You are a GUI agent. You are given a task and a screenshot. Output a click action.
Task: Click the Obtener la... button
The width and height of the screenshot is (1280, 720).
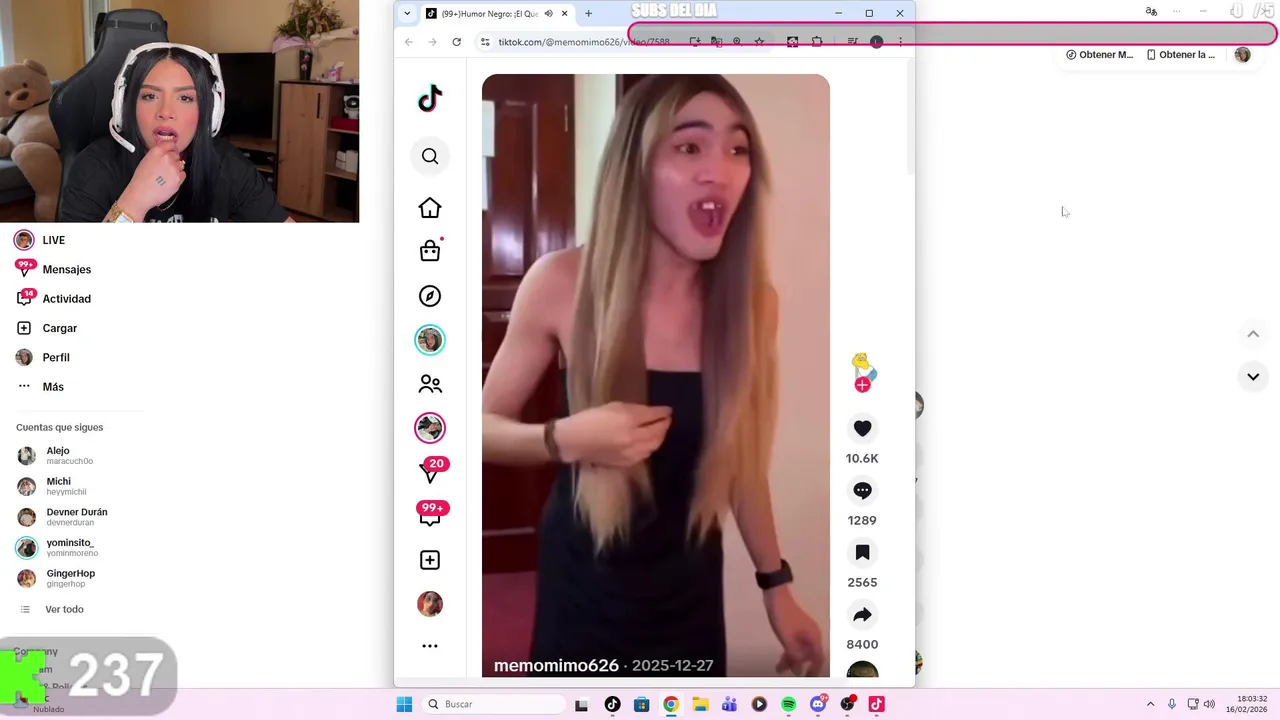pos(1181,55)
